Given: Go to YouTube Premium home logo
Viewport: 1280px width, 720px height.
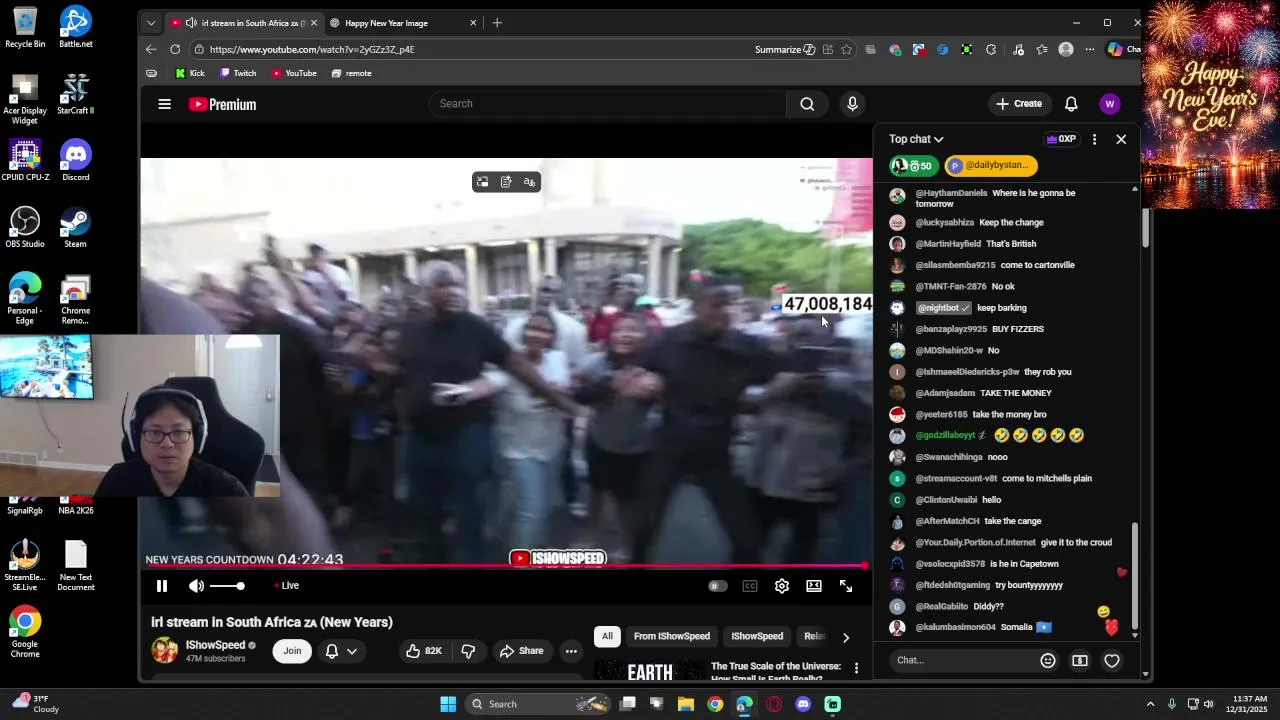Looking at the screenshot, I should [222, 104].
